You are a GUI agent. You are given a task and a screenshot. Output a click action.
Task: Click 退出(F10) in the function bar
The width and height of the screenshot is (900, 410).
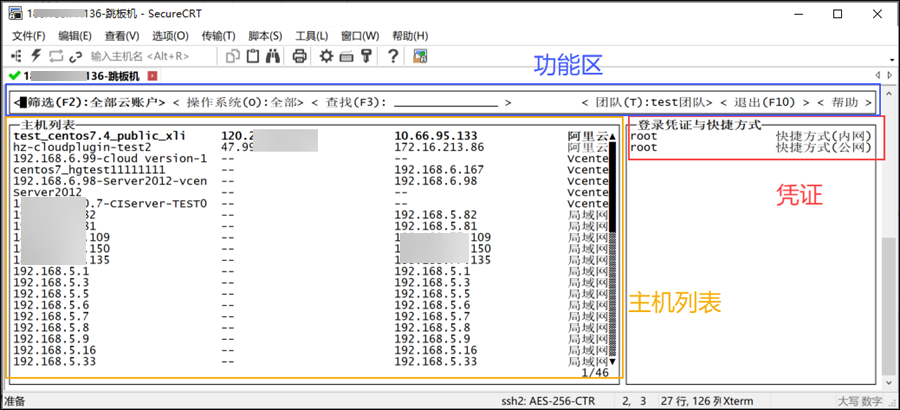[768, 102]
